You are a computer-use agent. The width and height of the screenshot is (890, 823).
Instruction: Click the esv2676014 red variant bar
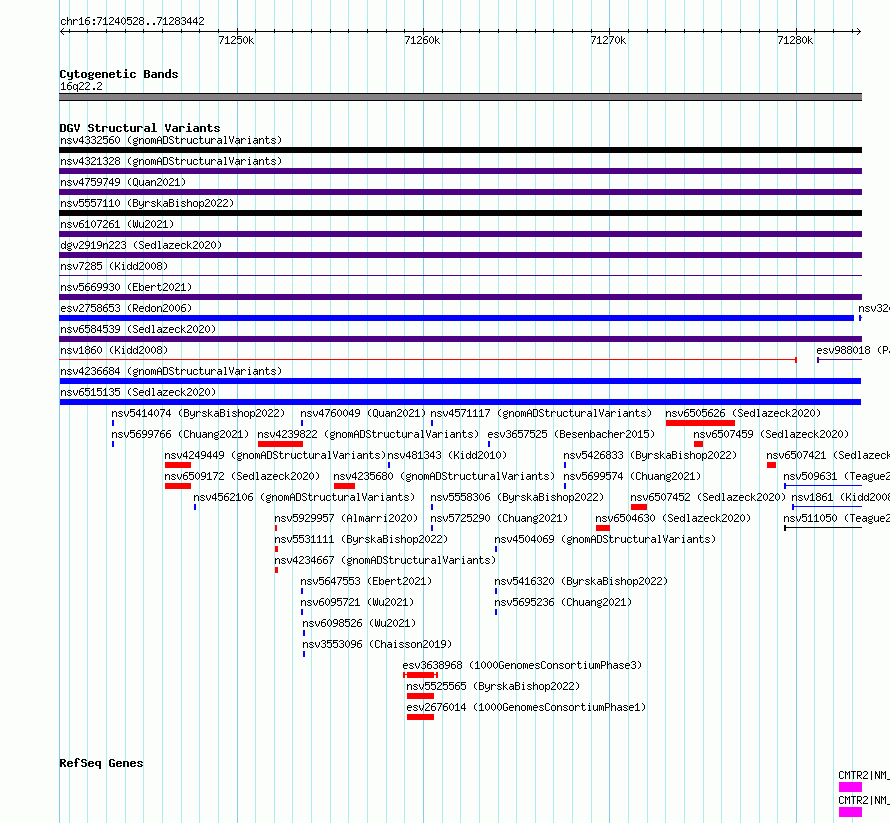click(421, 717)
